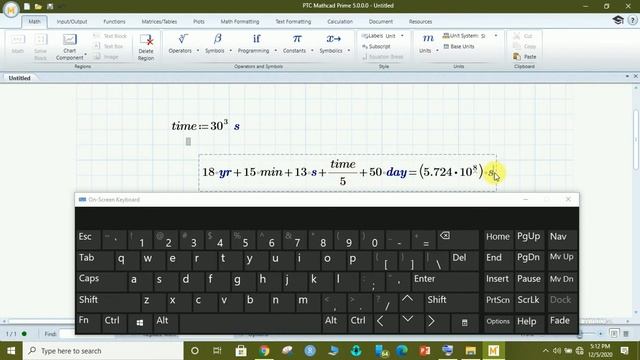The width and height of the screenshot is (640, 360).
Task: Expand the Chart Component dropdown arrow
Action: (86, 54)
